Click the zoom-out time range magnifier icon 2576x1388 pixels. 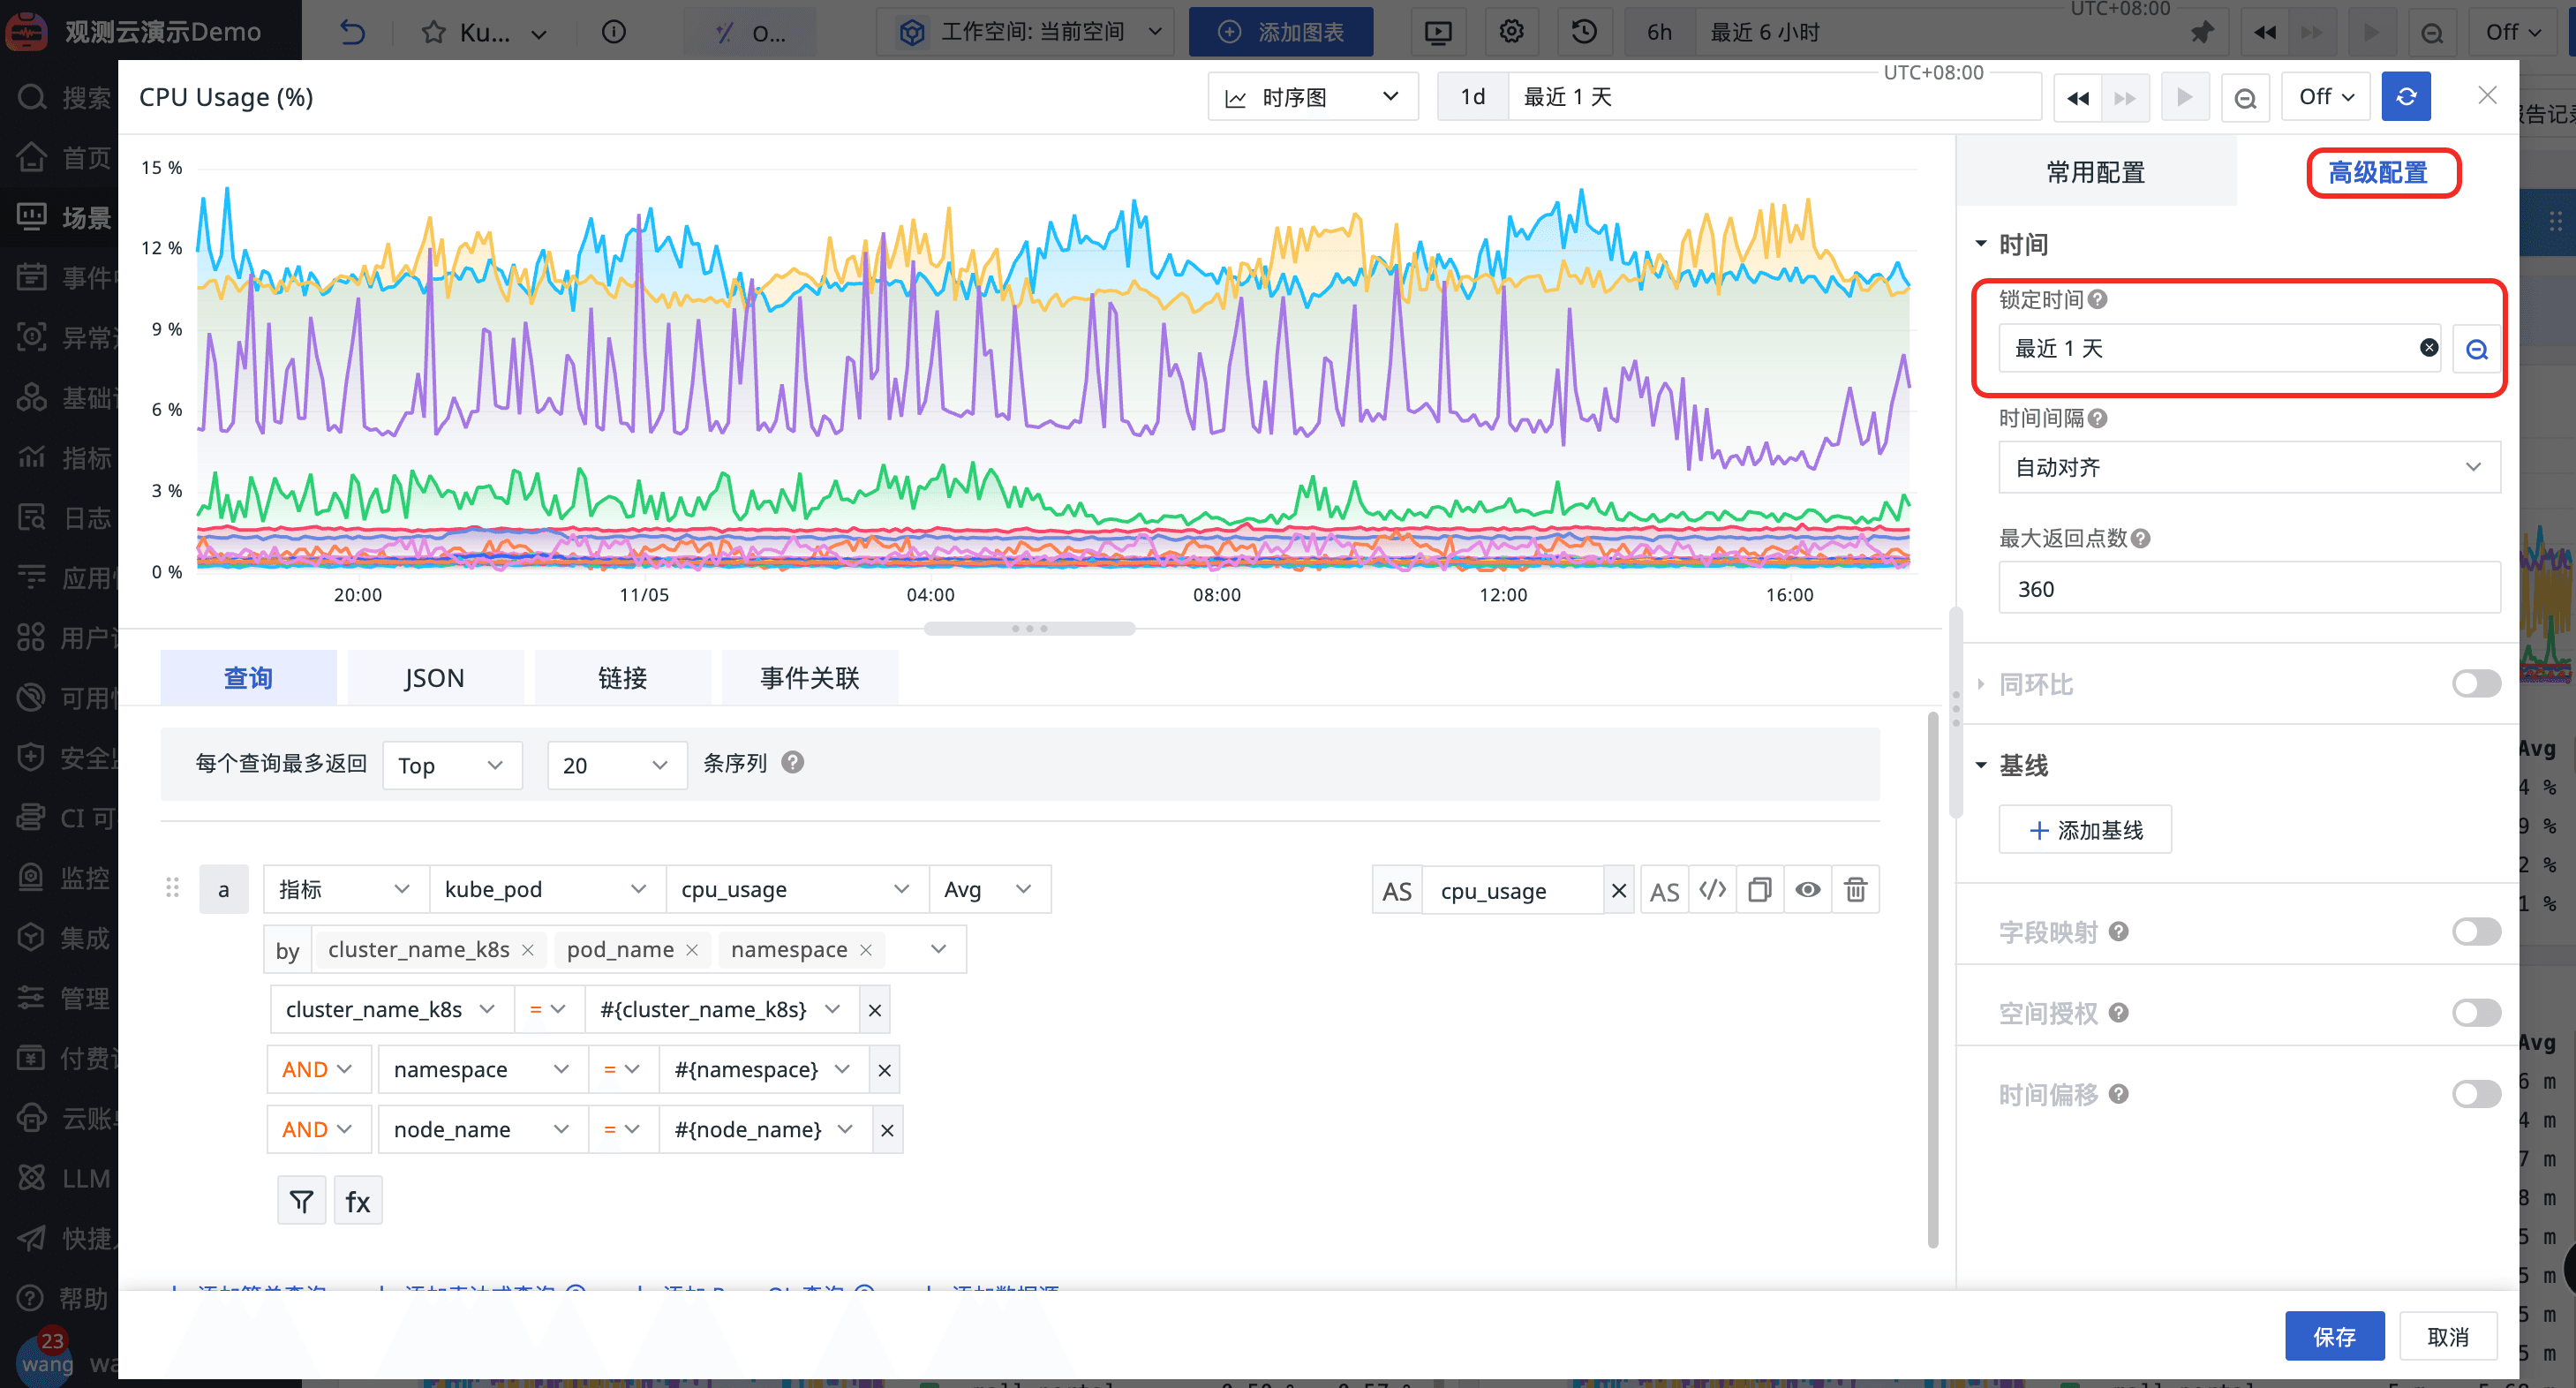[2245, 98]
